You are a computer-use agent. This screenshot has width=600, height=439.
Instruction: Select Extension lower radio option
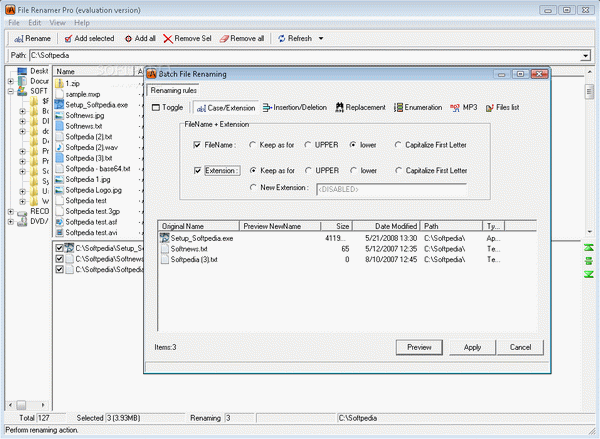(353, 171)
